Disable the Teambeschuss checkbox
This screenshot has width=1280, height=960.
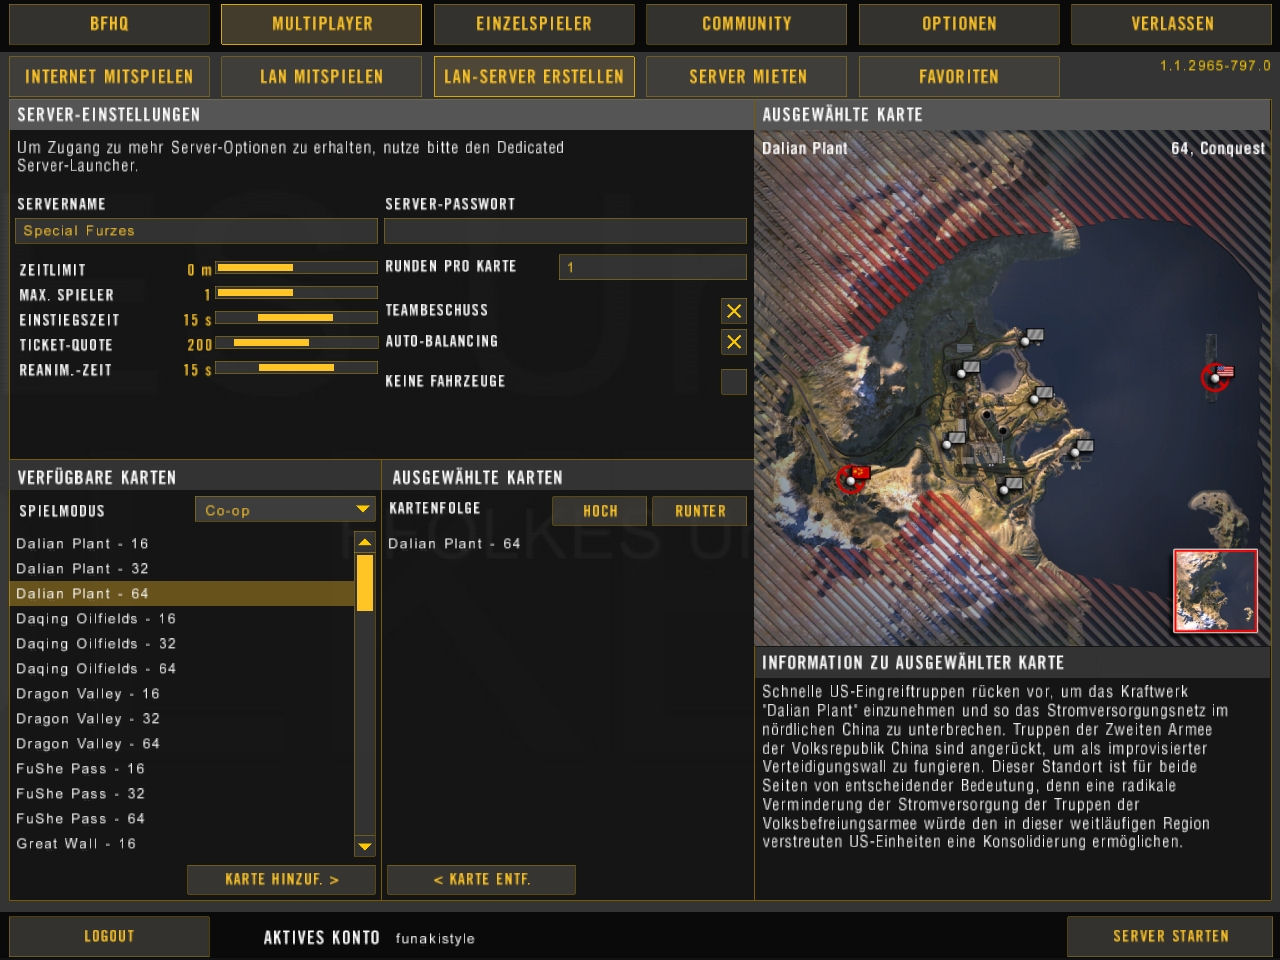pos(734,311)
